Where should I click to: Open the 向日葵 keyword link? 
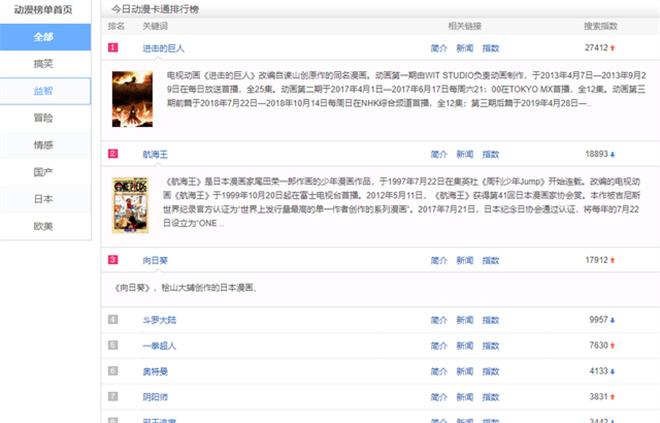tap(155, 261)
